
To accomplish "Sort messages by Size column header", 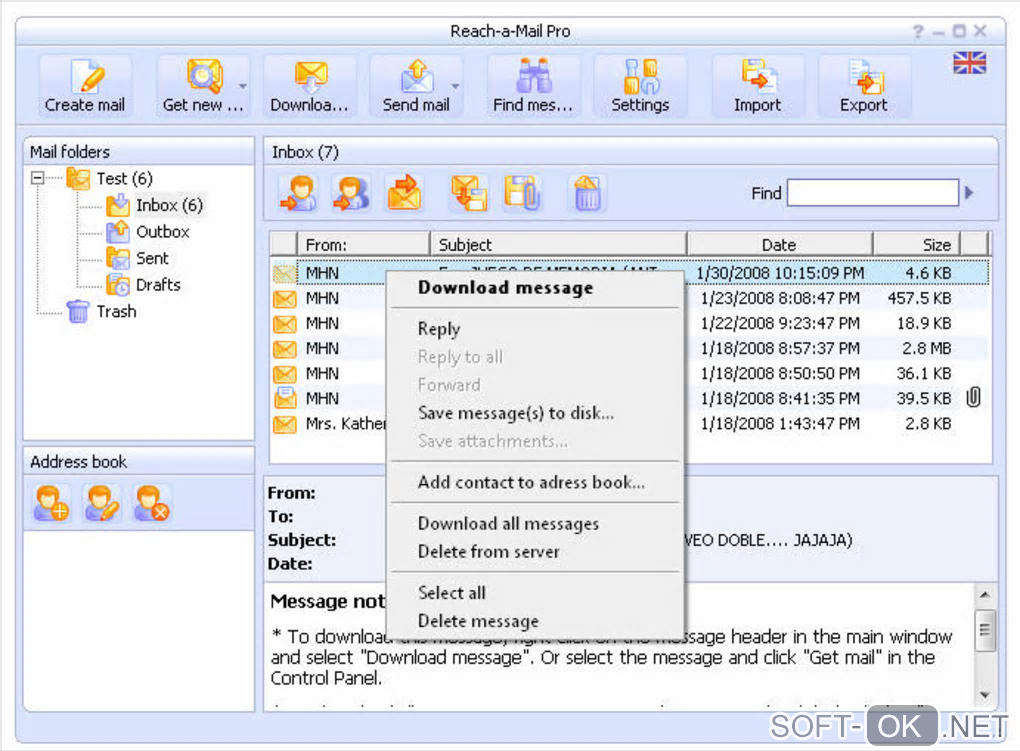I will (x=917, y=245).
